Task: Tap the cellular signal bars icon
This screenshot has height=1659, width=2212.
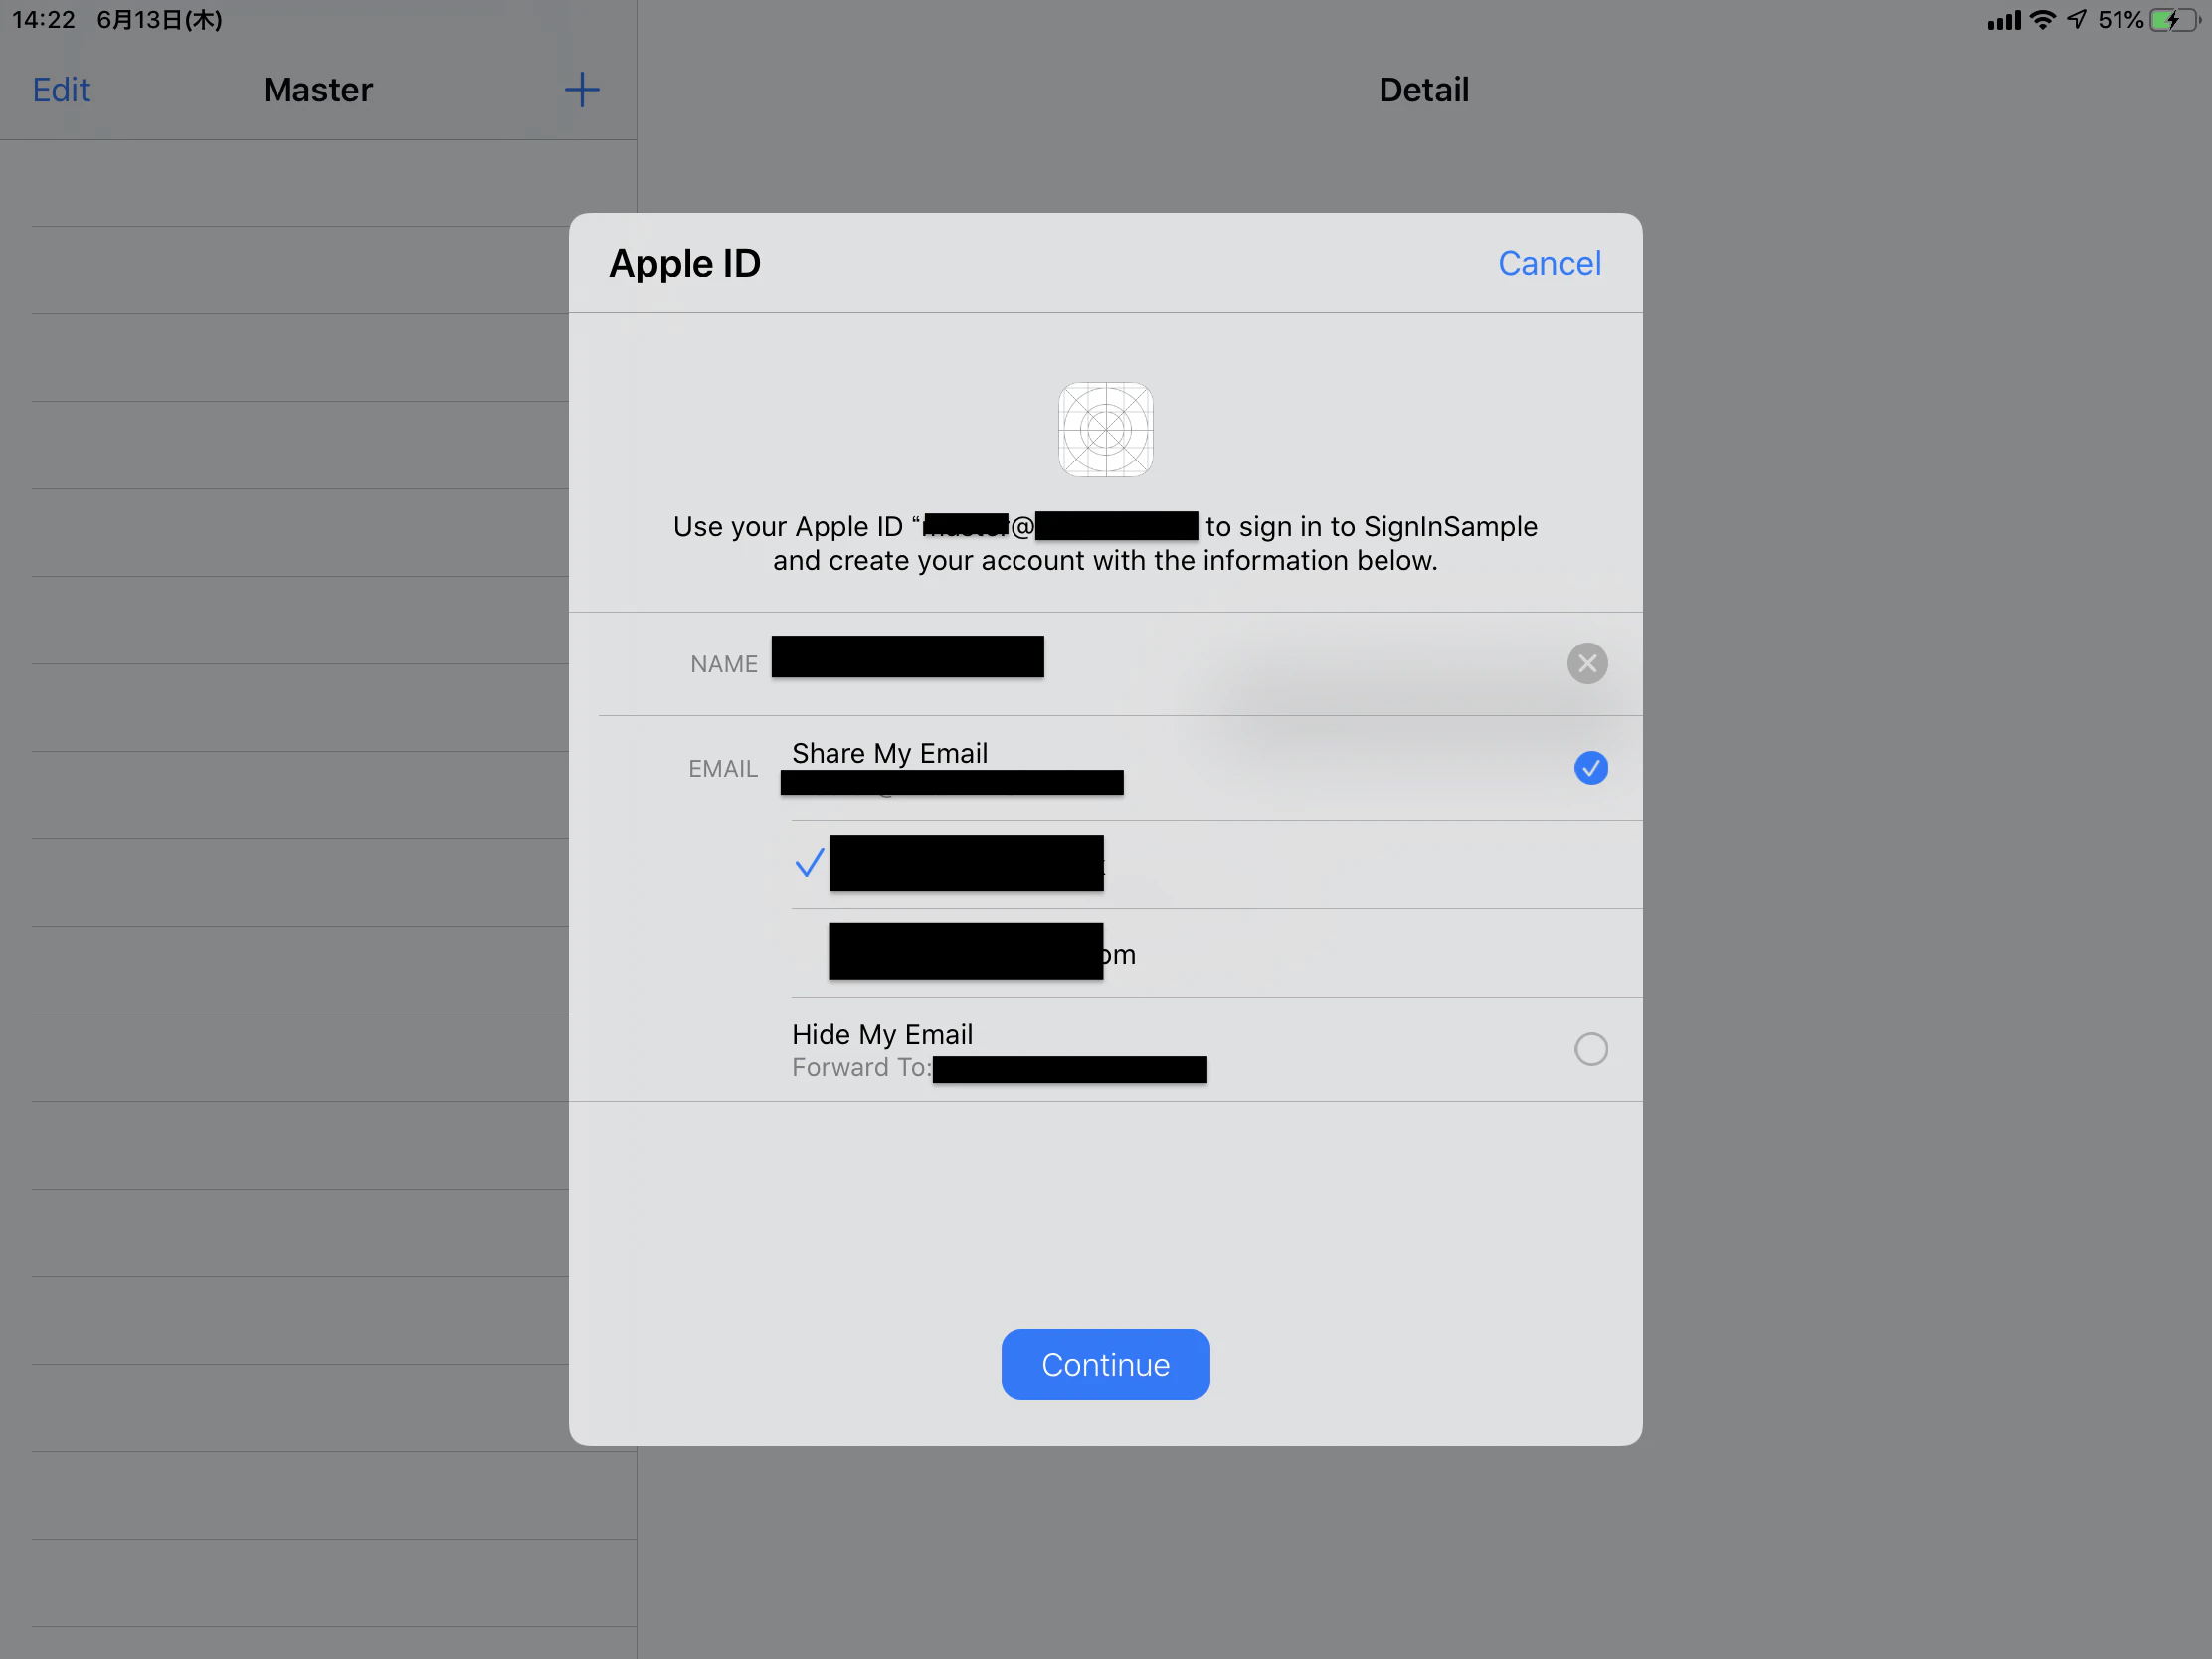Action: click(x=2003, y=20)
